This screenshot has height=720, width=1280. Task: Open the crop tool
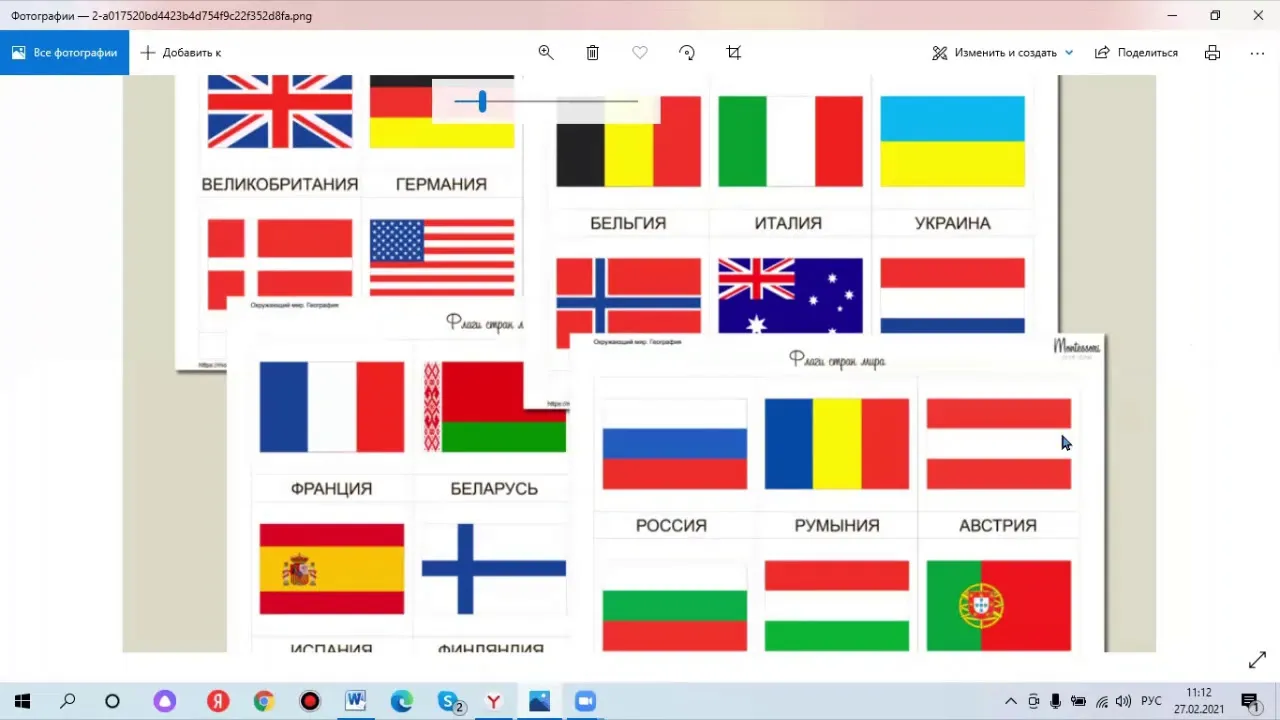[x=734, y=53]
